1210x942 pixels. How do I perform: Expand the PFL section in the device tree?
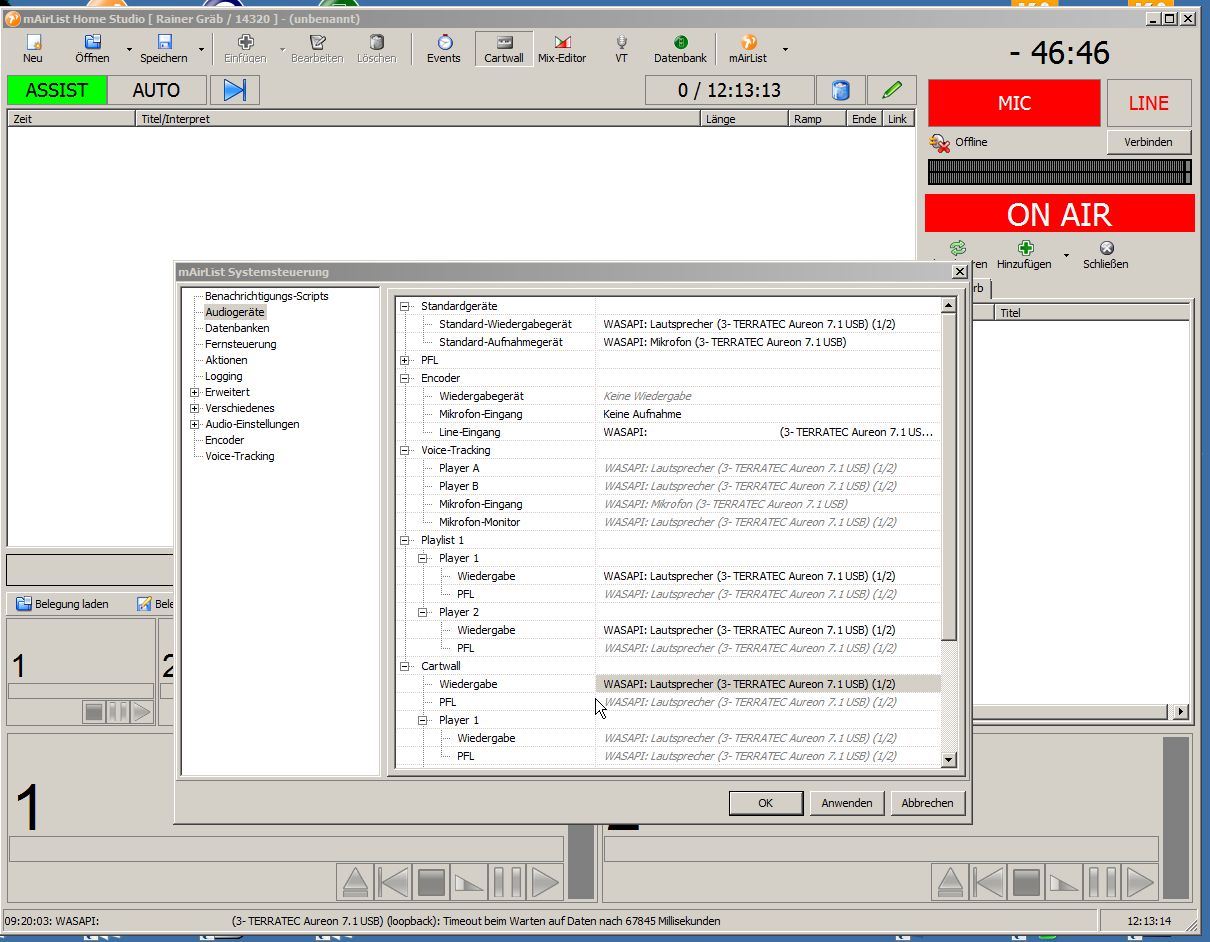click(405, 360)
